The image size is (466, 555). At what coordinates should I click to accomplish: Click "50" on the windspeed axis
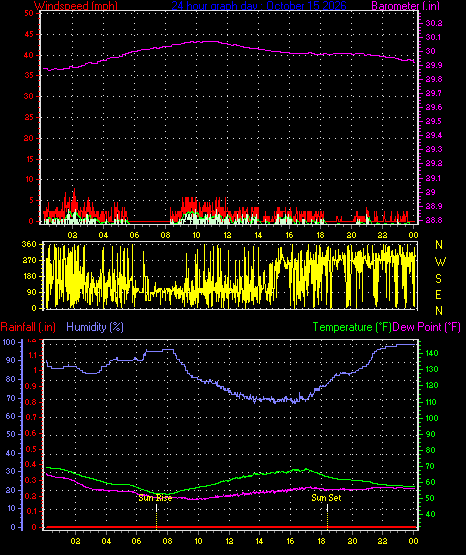click(x=29, y=13)
